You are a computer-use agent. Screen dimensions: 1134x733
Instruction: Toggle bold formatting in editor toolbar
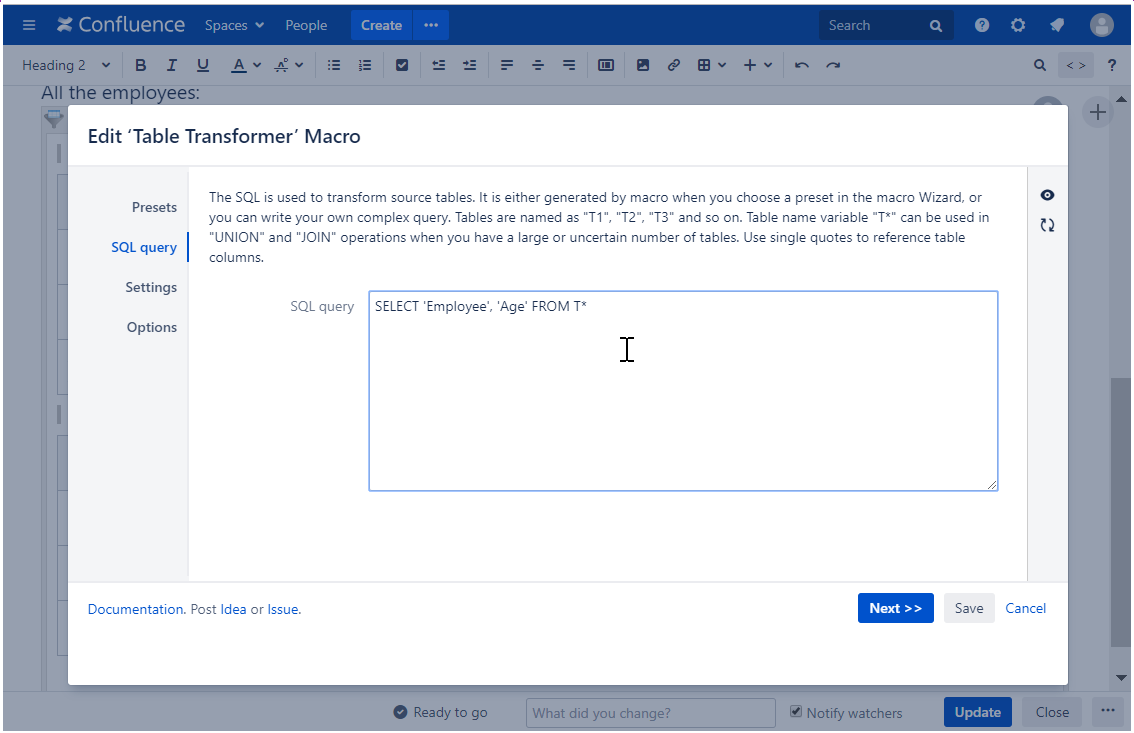click(x=140, y=65)
